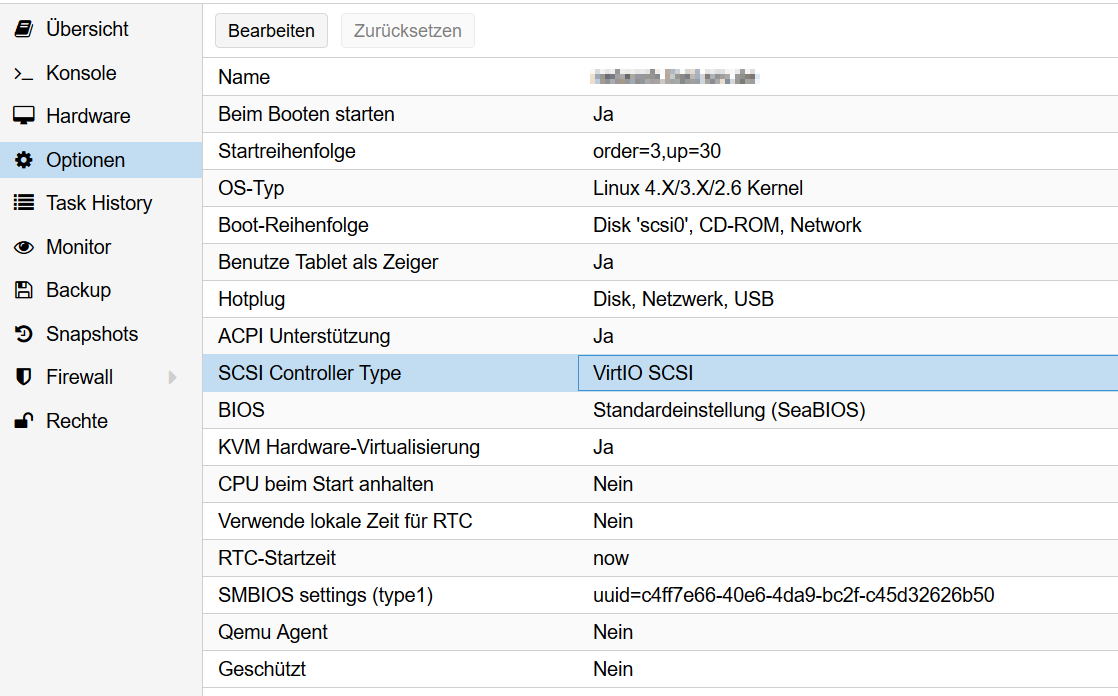Click the Hardware monitor icon

pyautogui.click(x=24, y=116)
